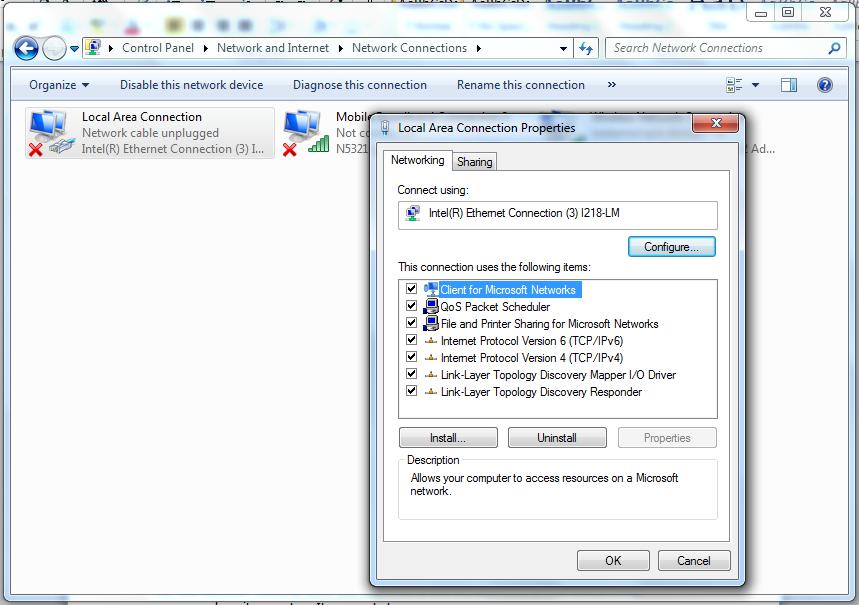Show more toolbar commands via chevron
859x605 pixels.
612,84
